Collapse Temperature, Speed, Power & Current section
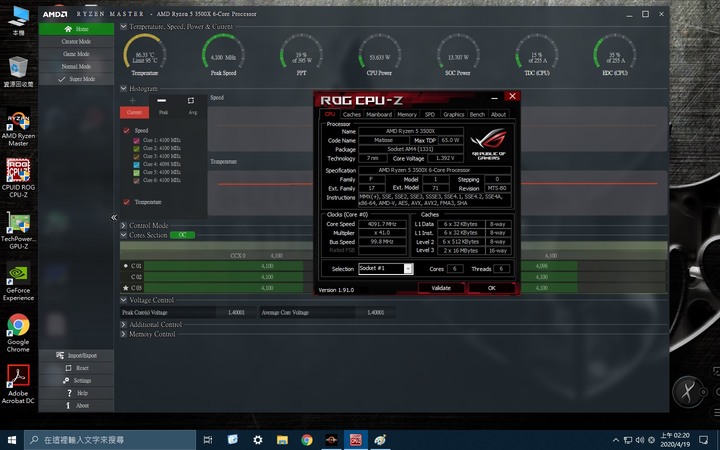This screenshot has height=450, width=720. [x=124, y=27]
